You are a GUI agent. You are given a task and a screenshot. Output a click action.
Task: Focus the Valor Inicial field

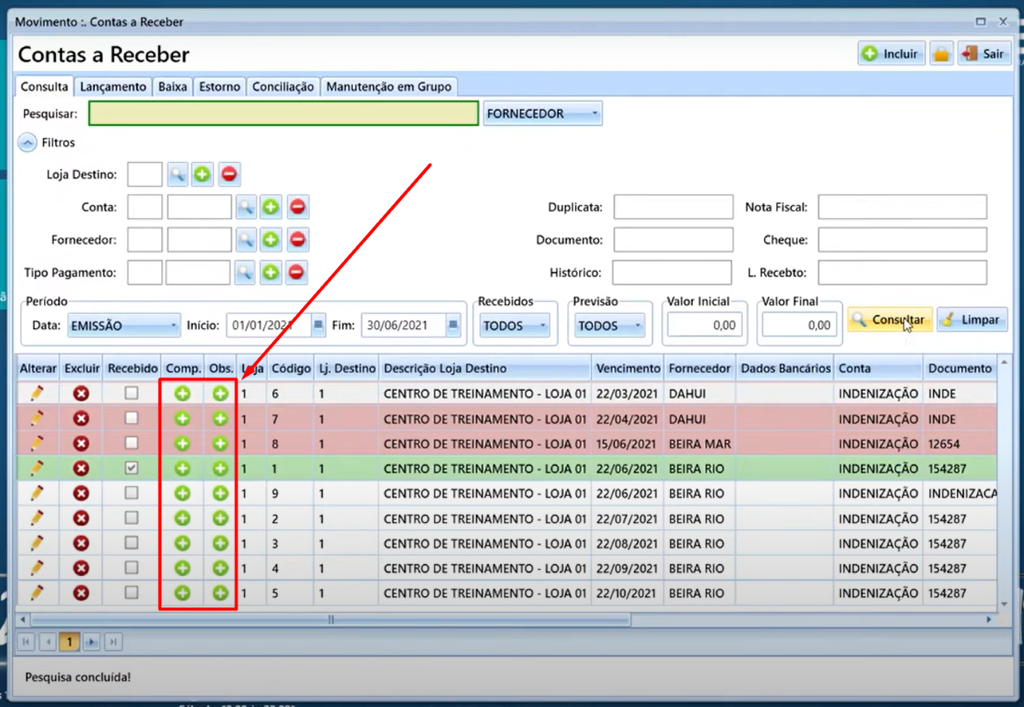pyautogui.click(x=704, y=325)
